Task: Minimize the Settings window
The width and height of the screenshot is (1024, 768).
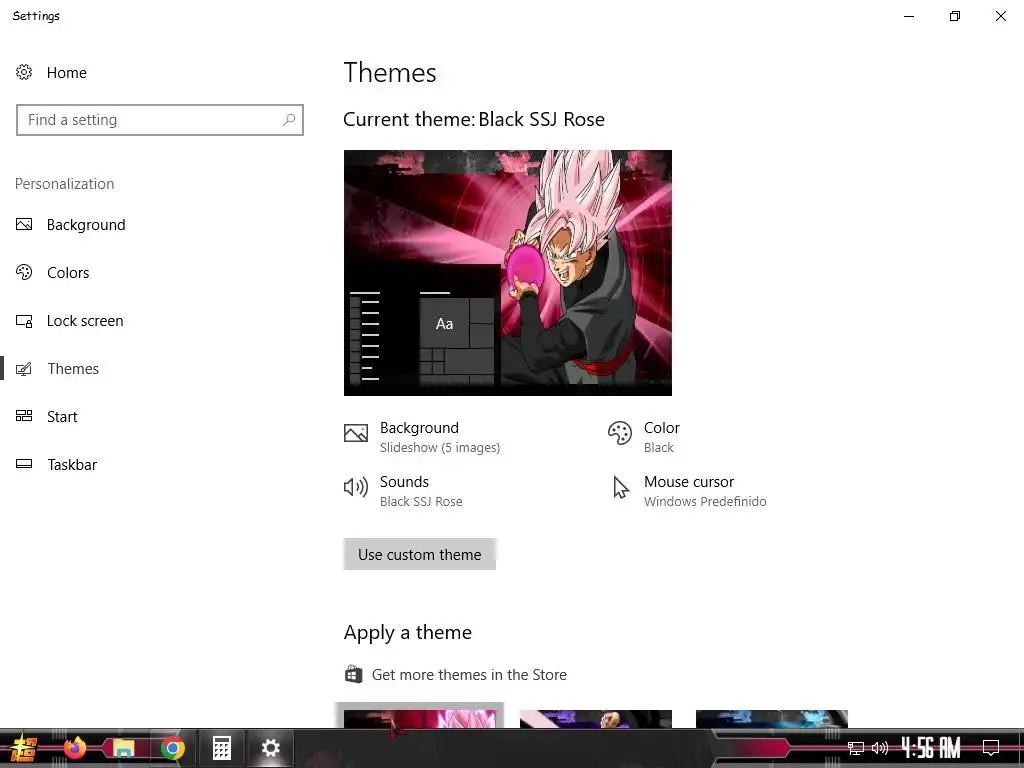Action: coord(909,16)
